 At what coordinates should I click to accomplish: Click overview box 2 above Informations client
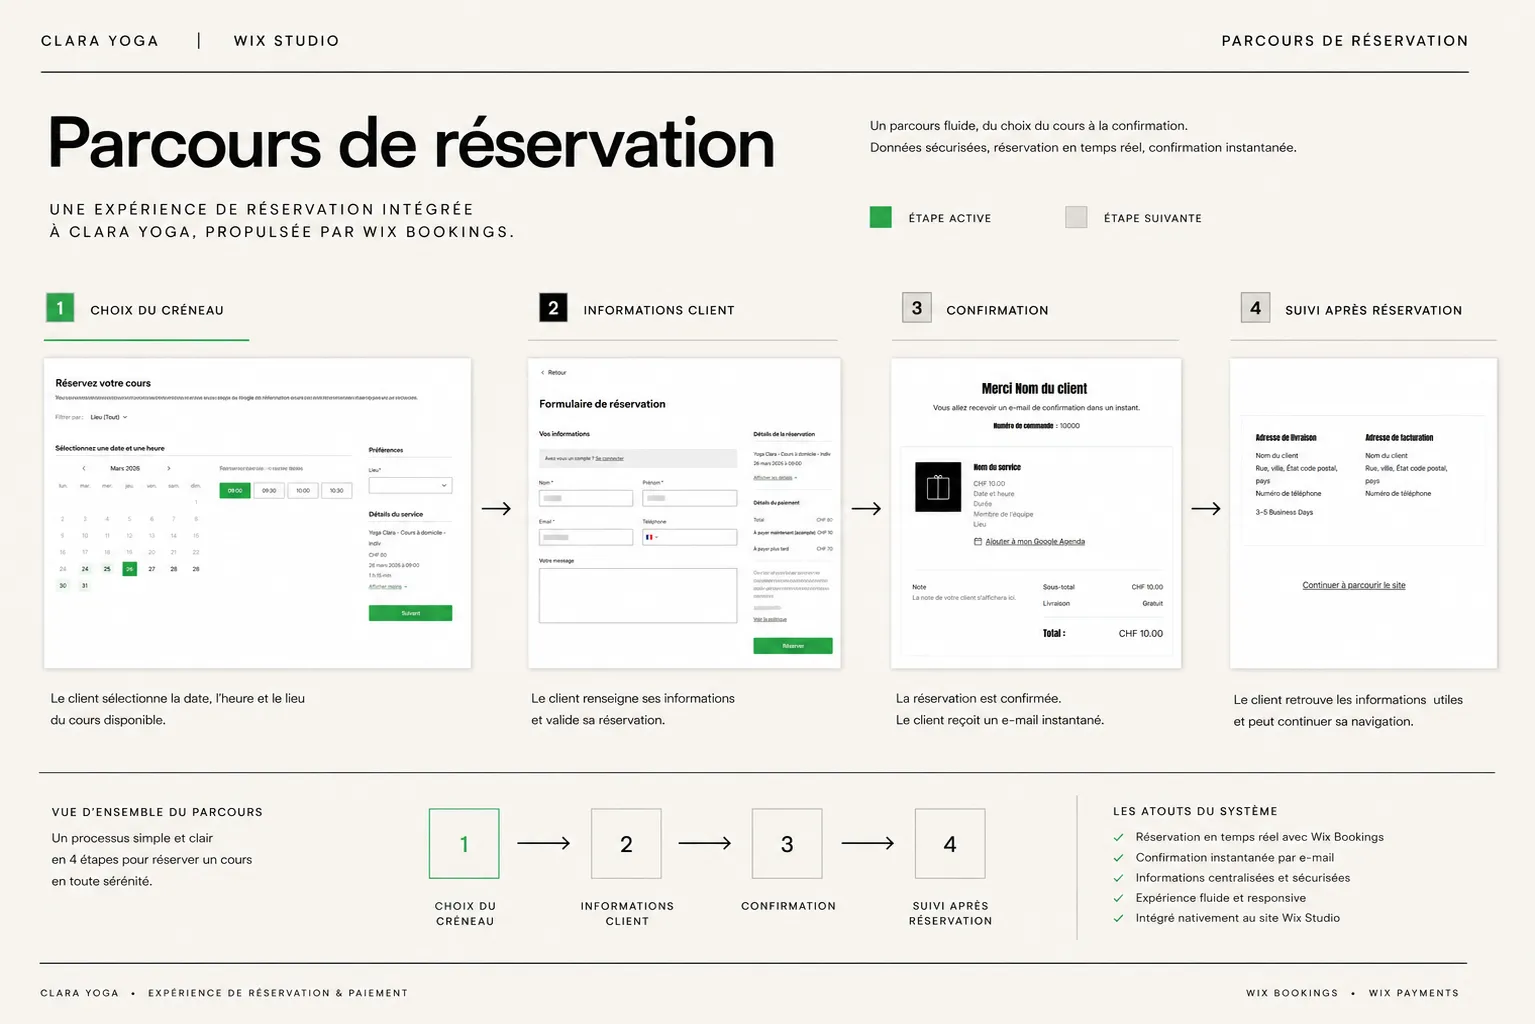point(626,843)
